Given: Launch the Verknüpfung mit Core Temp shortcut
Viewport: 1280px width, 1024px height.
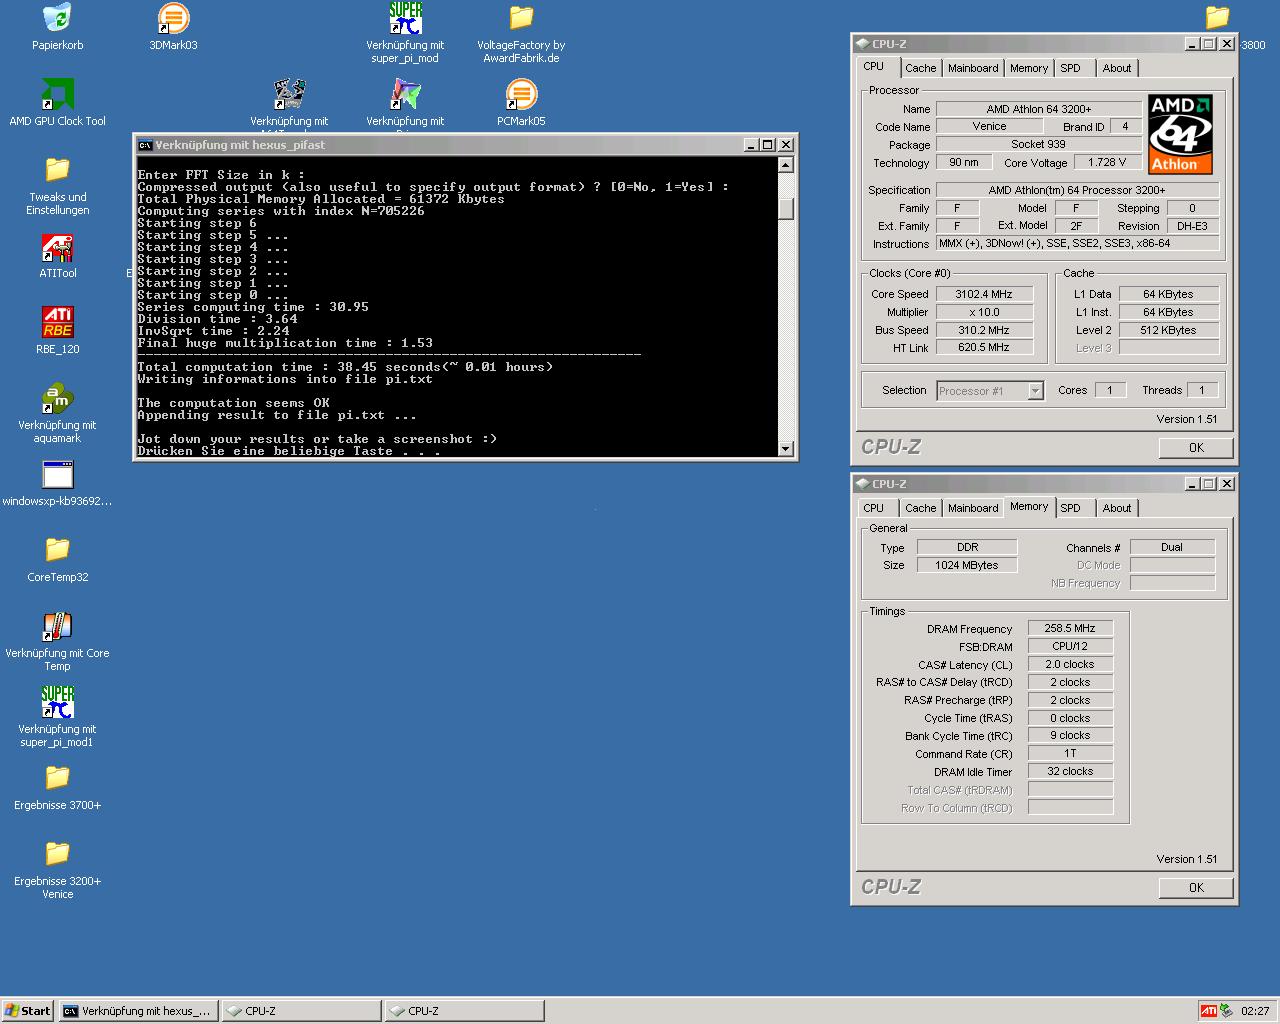Looking at the screenshot, I should [x=57, y=626].
